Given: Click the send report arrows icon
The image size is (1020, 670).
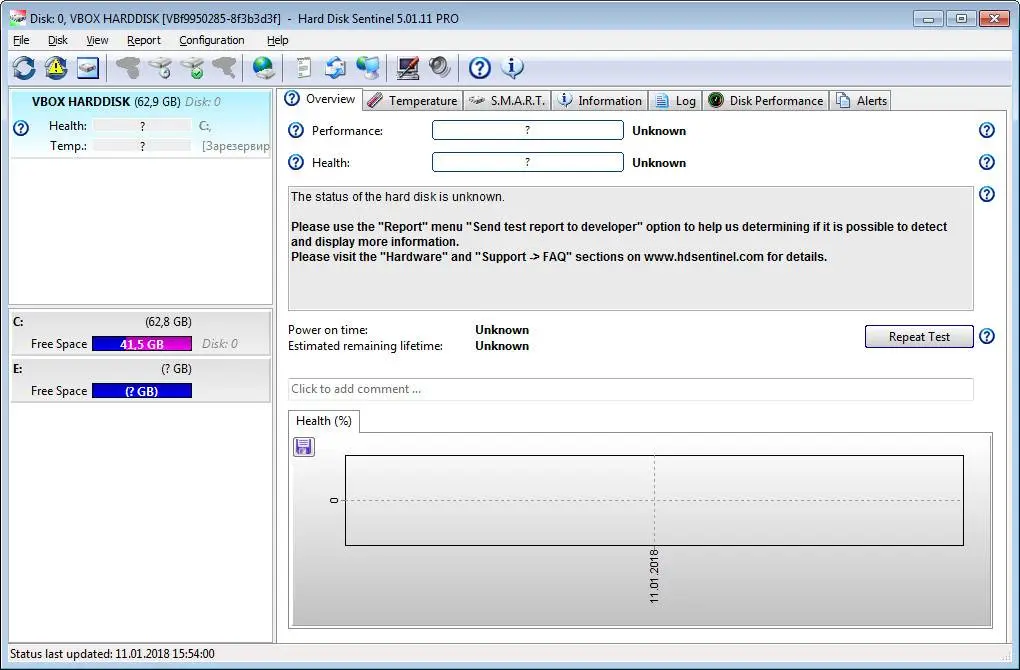Looking at the screenshot, I should (x=336, y=68).
